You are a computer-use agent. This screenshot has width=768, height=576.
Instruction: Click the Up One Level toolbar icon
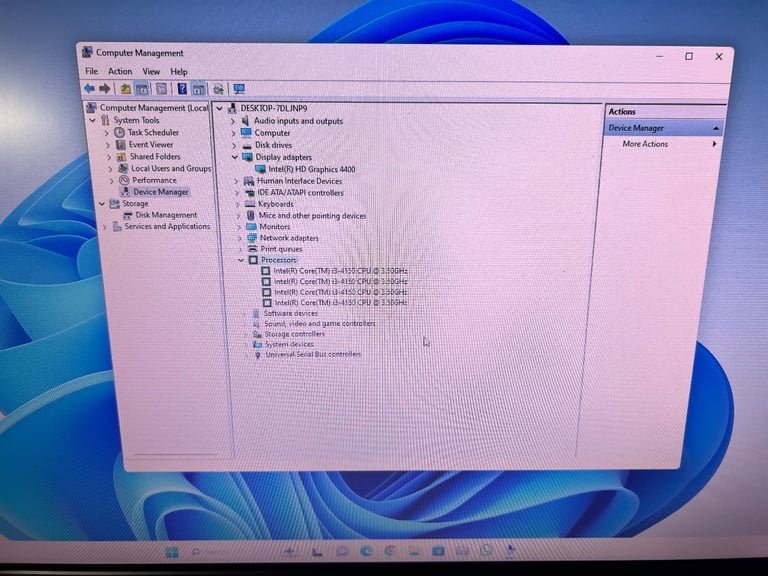coord(125,89)
